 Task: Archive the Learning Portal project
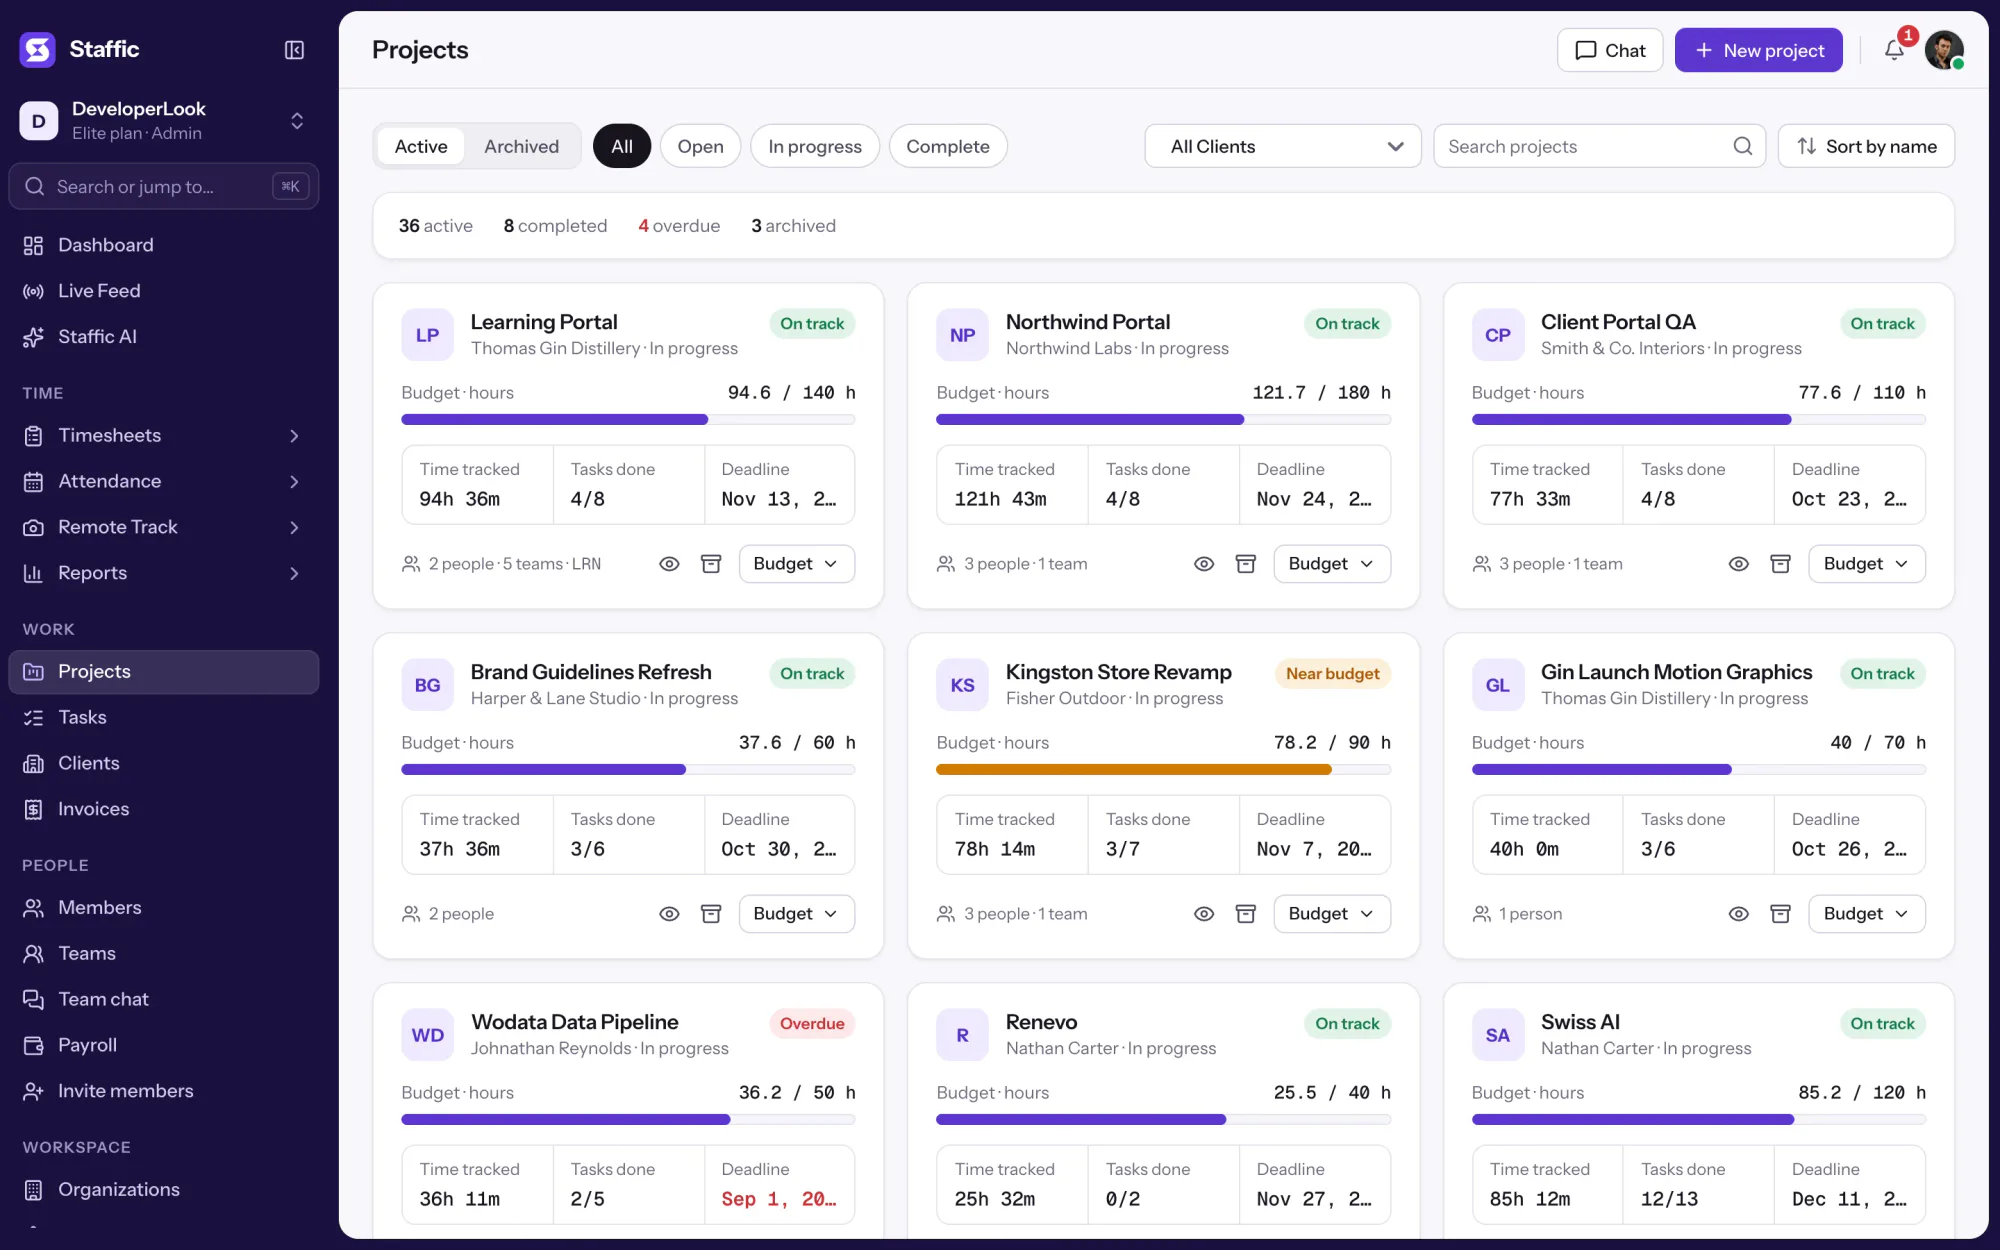(x=711, y=564)
